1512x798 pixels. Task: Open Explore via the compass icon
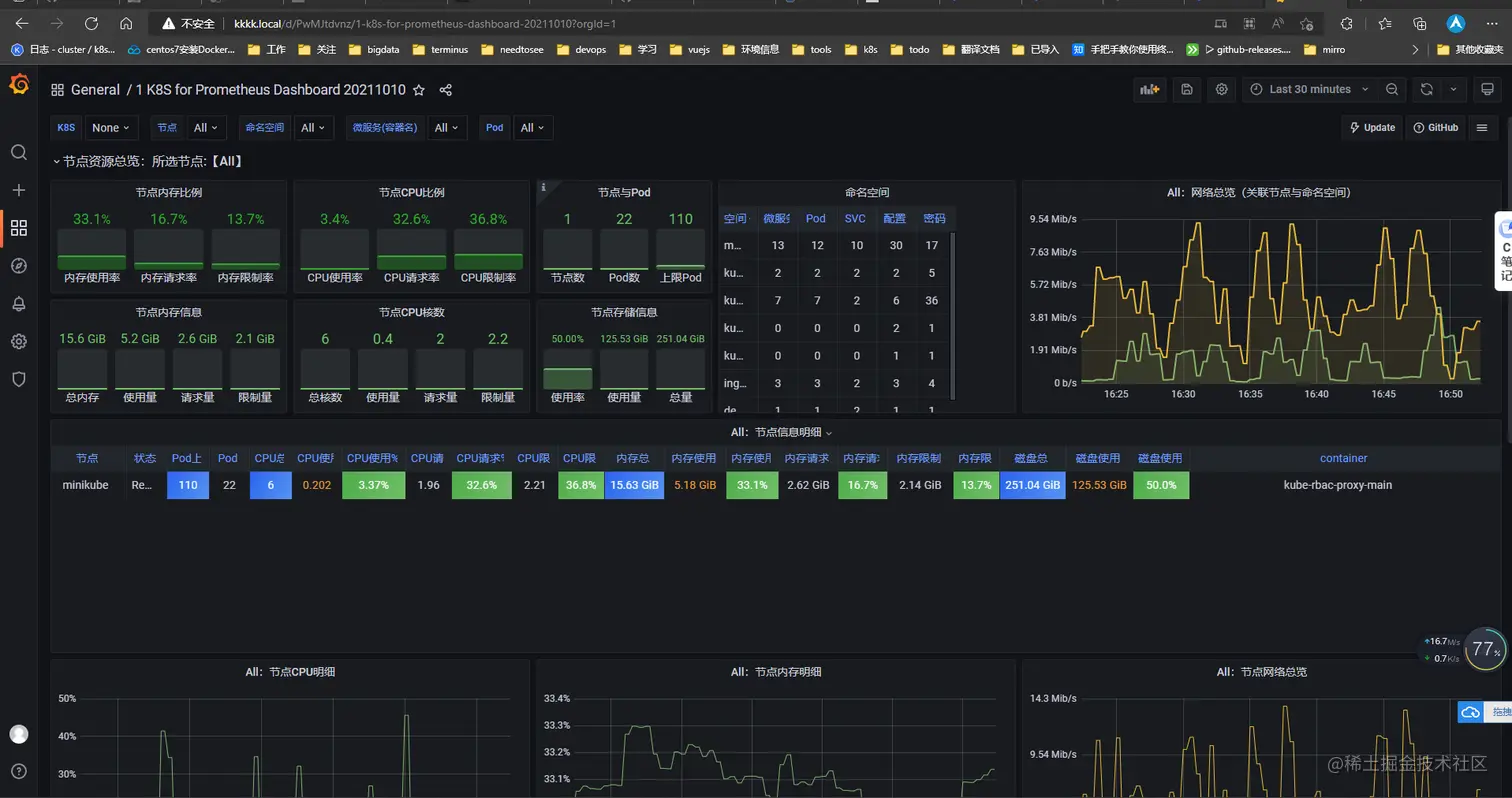(x=19, y=266)
